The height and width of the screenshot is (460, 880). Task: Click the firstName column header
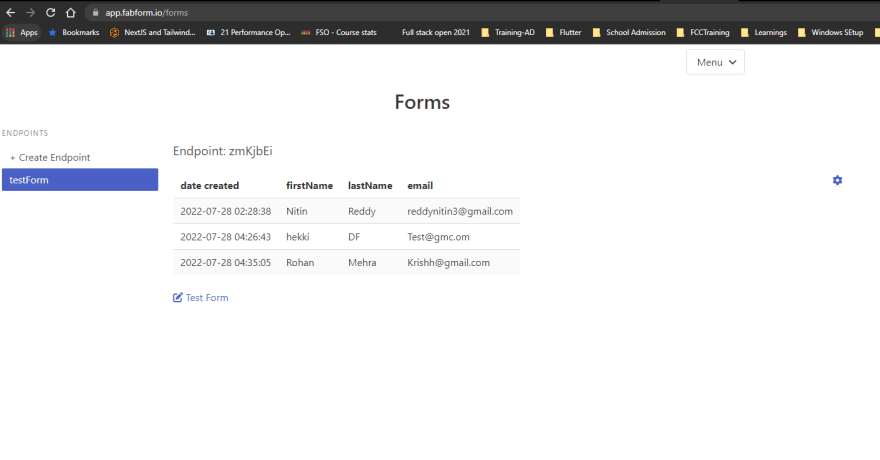click(x=309, y=186)
